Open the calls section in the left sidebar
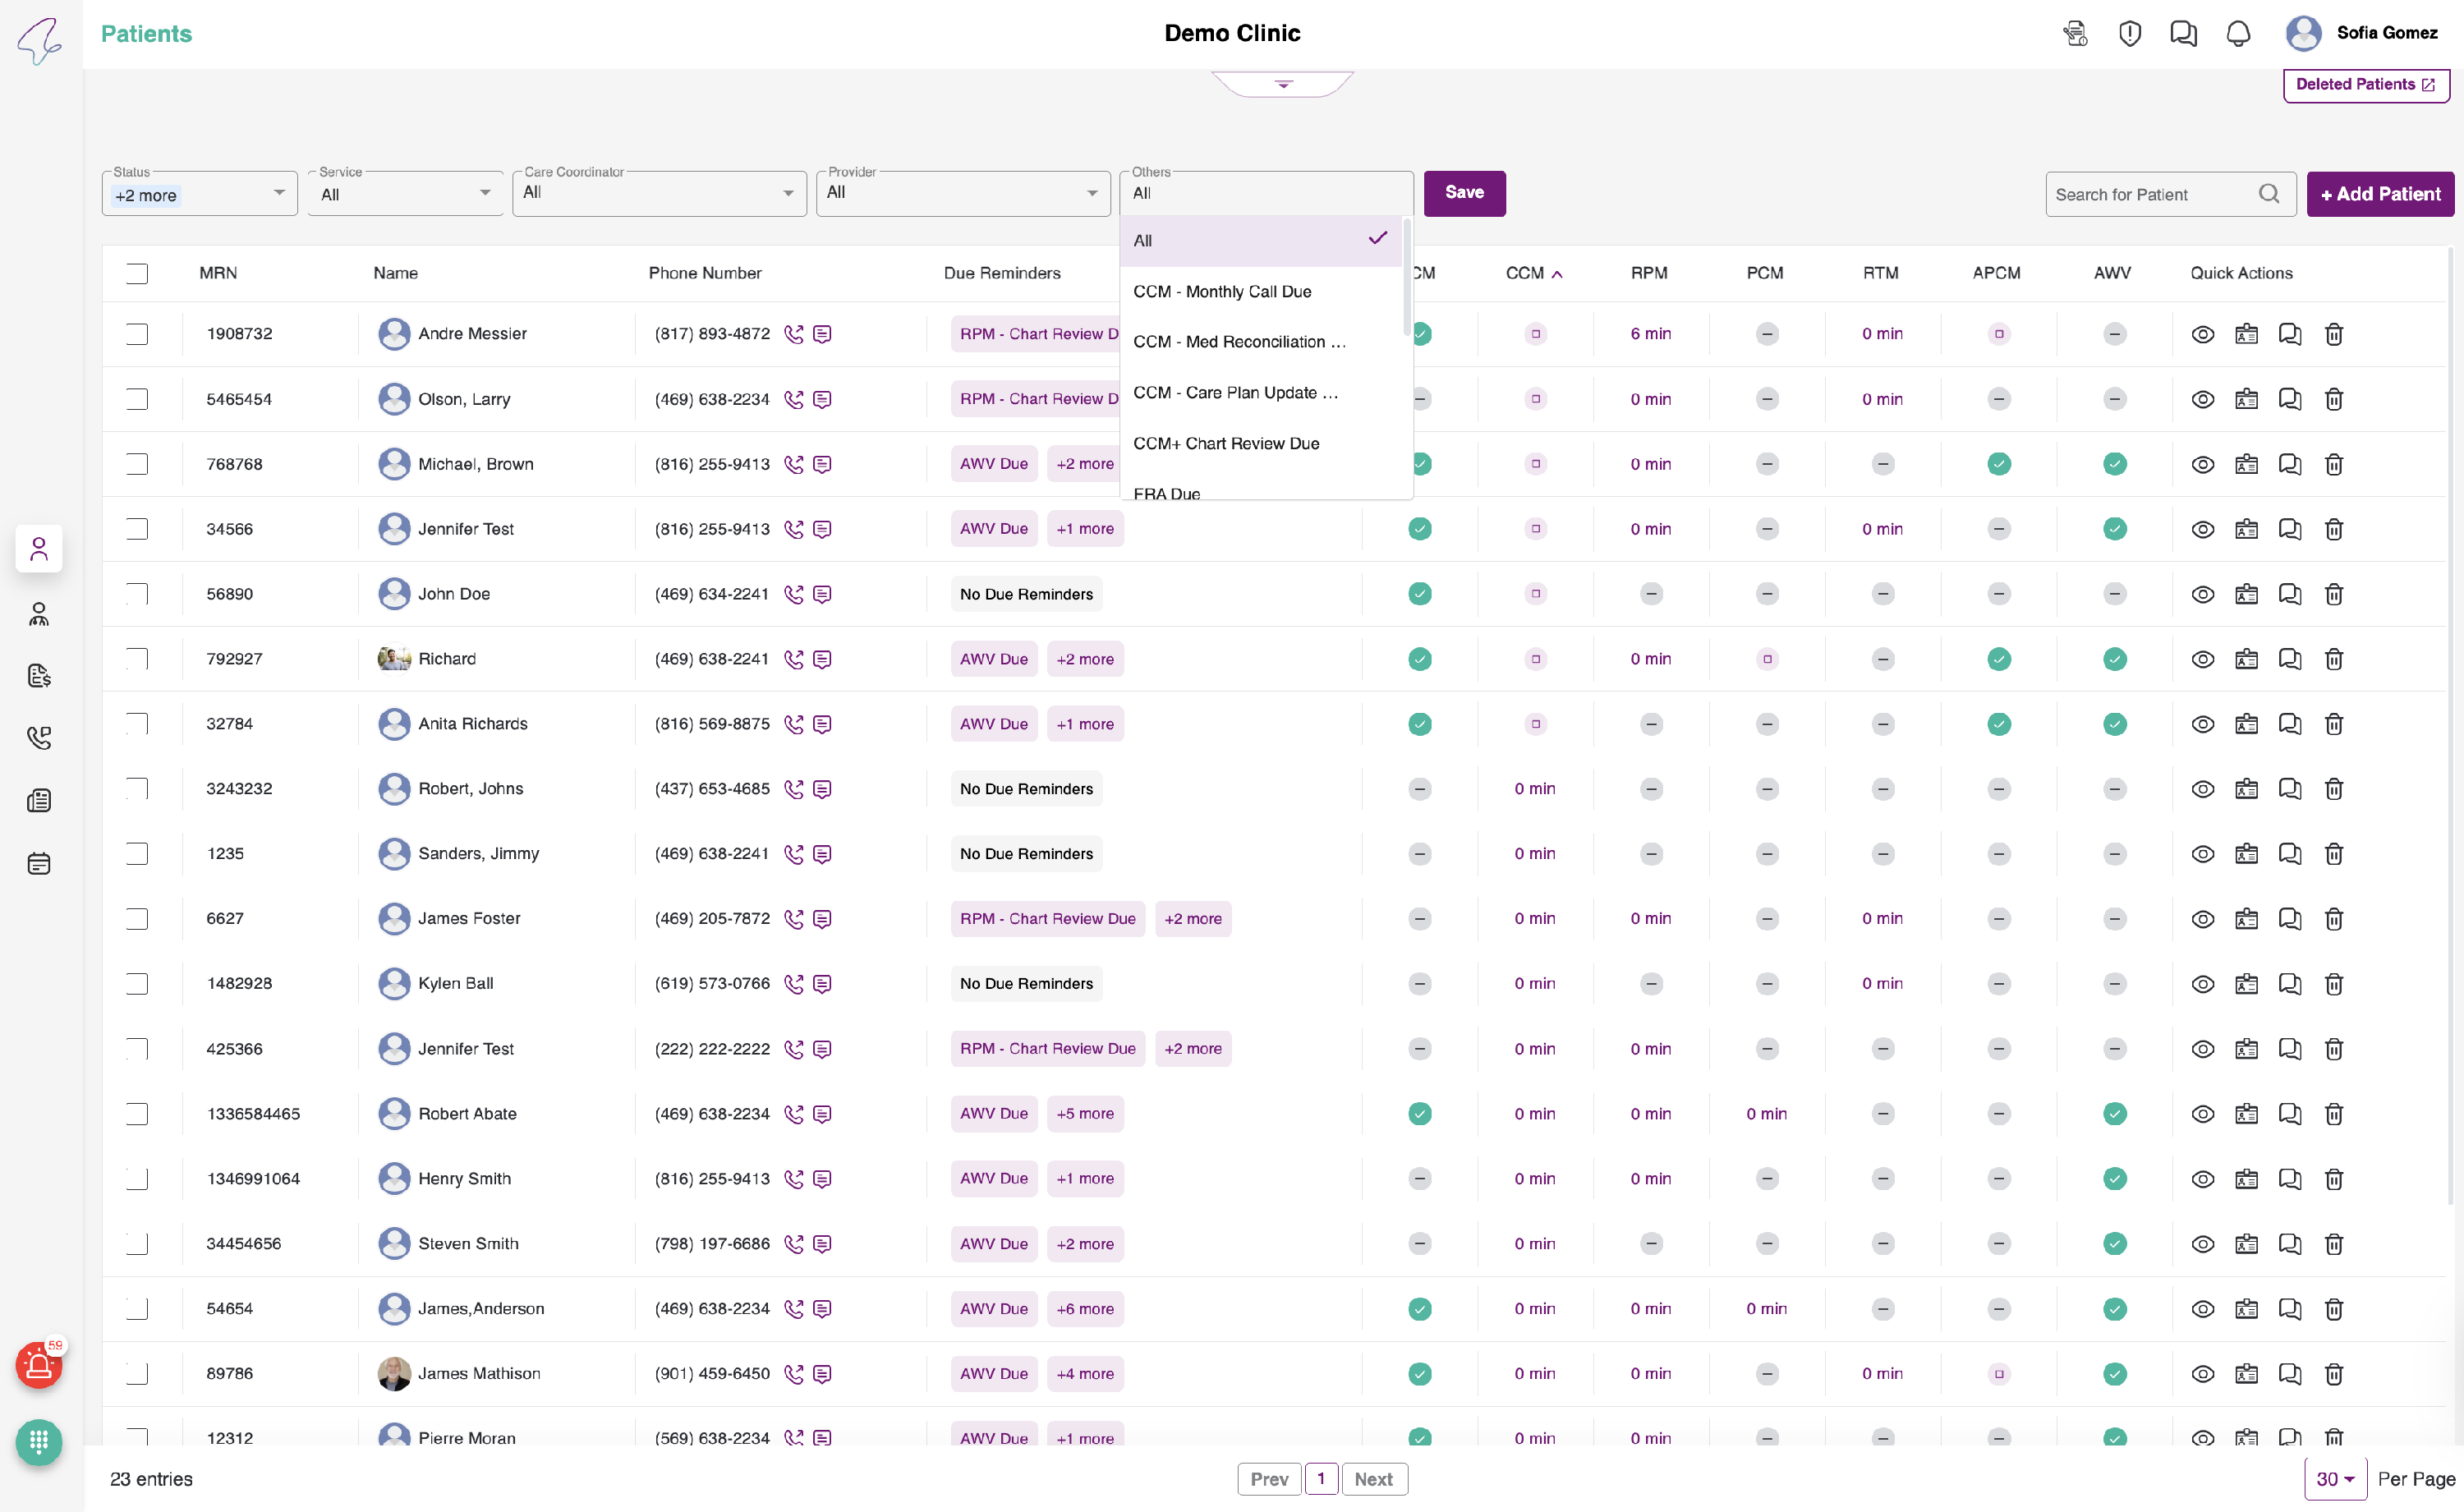Image resolution: width=2464 pixels, height=1512 pixels. [39, 738]
